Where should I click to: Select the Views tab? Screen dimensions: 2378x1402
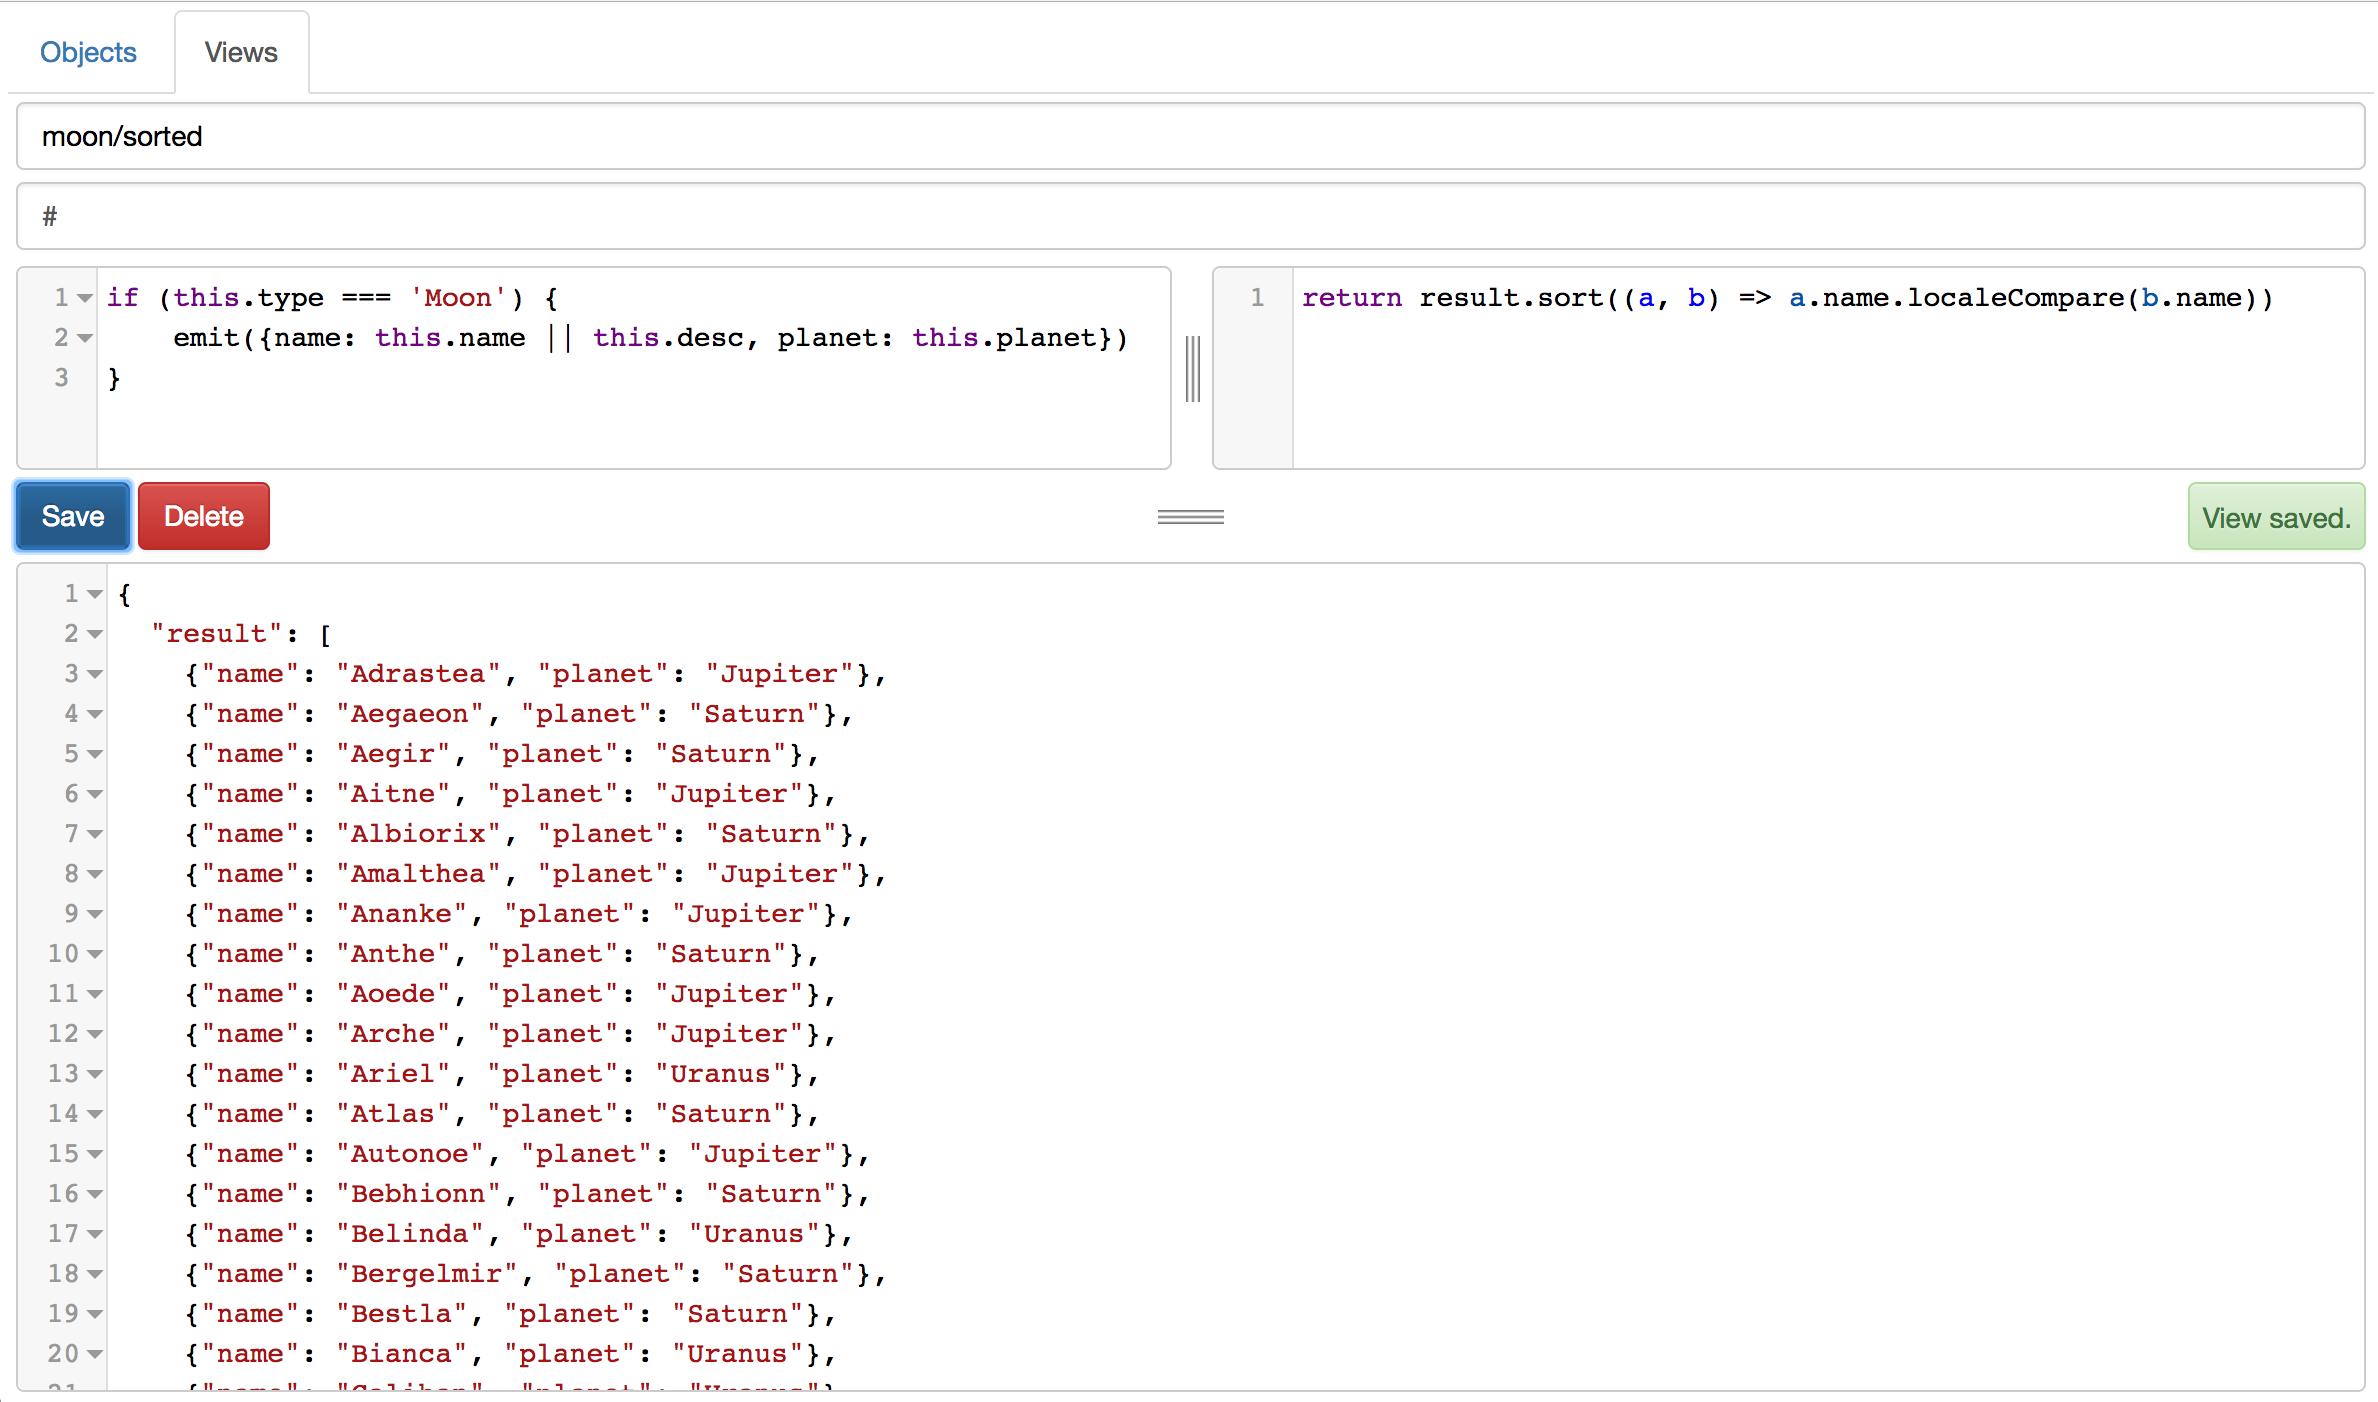pos(241,52)
